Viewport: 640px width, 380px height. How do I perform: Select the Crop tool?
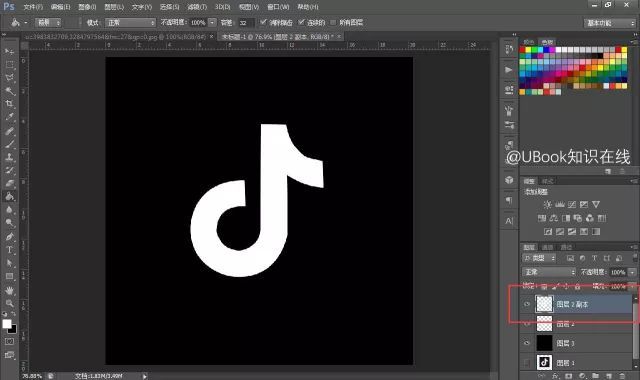[9, 104]
